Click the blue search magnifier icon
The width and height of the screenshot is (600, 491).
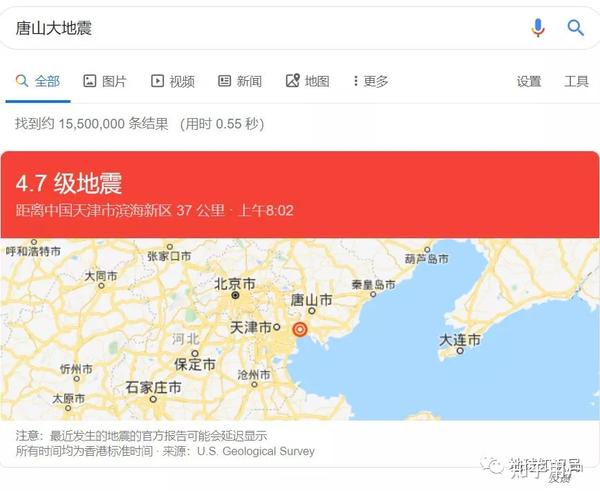[x=575, y=28]
